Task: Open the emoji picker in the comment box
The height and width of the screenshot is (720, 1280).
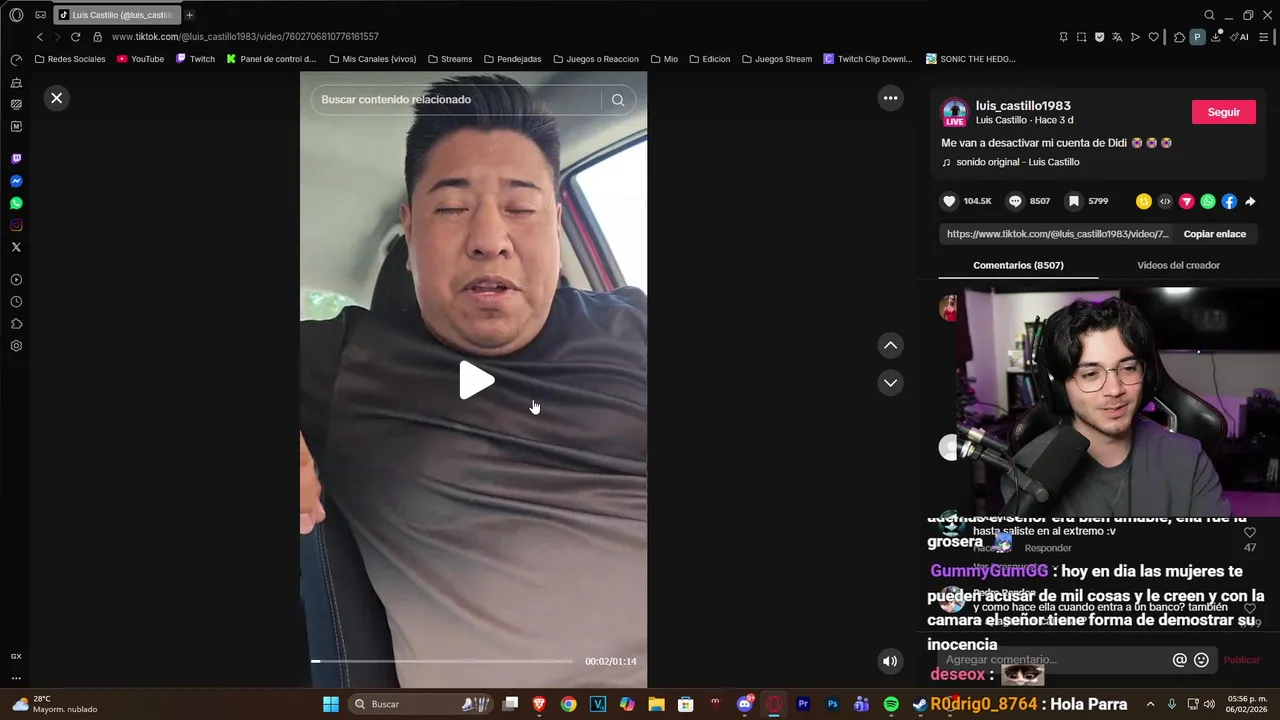Action: pyautogui.click(x=1202, y=660)
